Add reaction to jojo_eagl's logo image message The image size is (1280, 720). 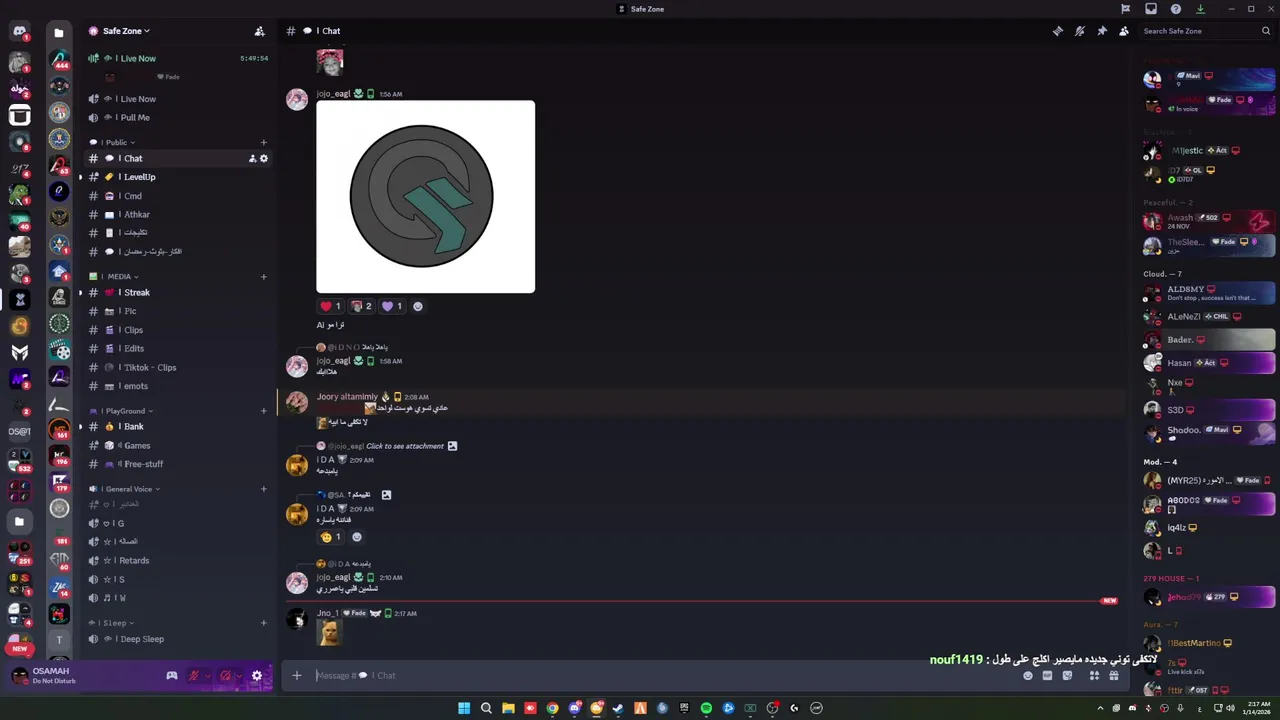(418, 306)
